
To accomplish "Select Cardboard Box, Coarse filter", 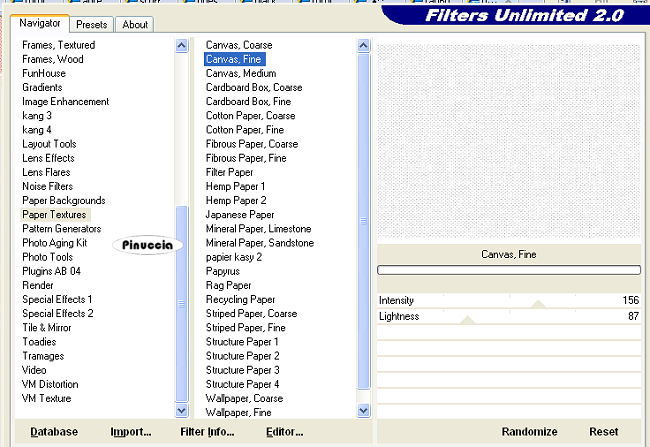I will coord(254,87).
